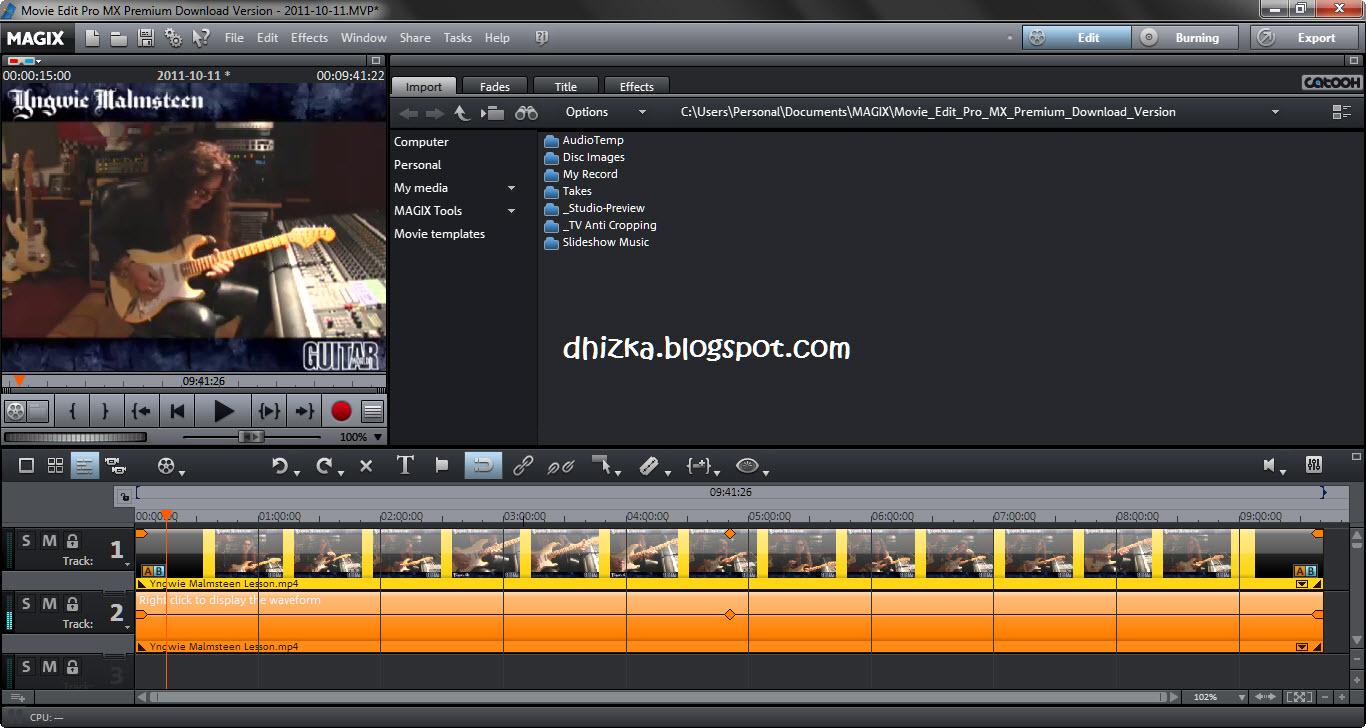Navigate forward in the Import browser
This screenshot has width=1366, height=728.
[x=435, y=113]
